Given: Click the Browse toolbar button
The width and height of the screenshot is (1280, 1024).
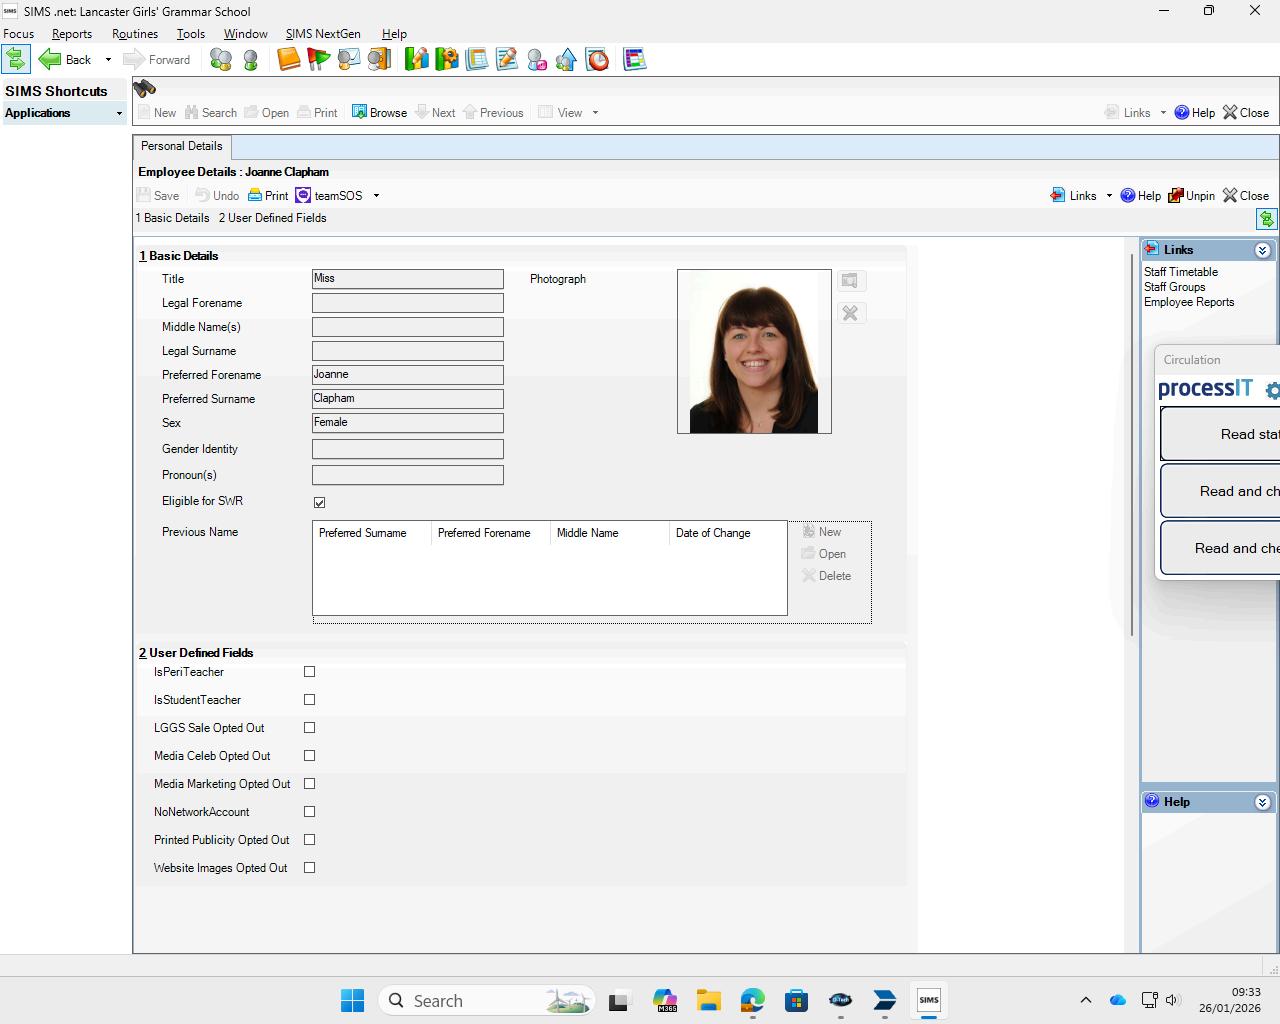Looking at the screenshot, I should click(379, 112).
